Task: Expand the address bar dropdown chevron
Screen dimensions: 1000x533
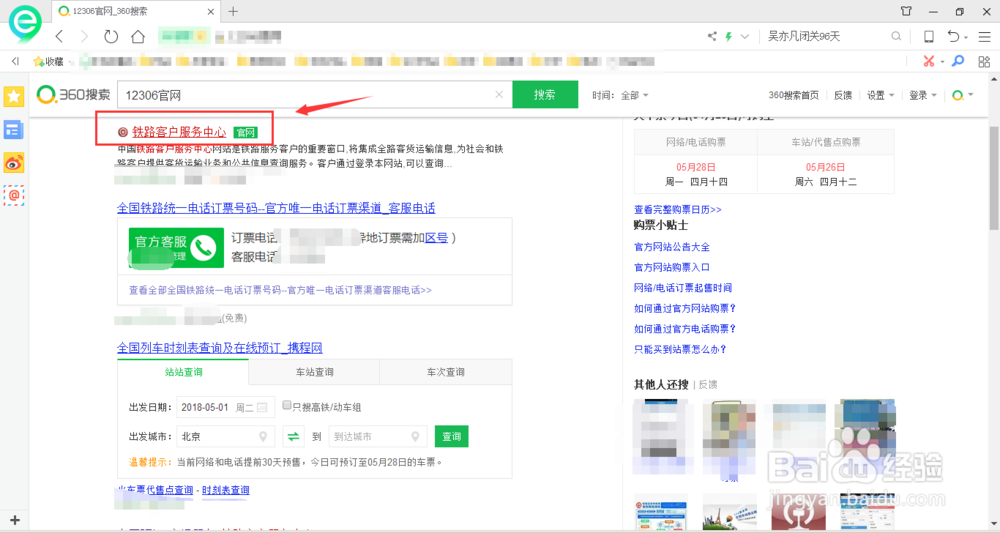Action: (x=744, y=36)
